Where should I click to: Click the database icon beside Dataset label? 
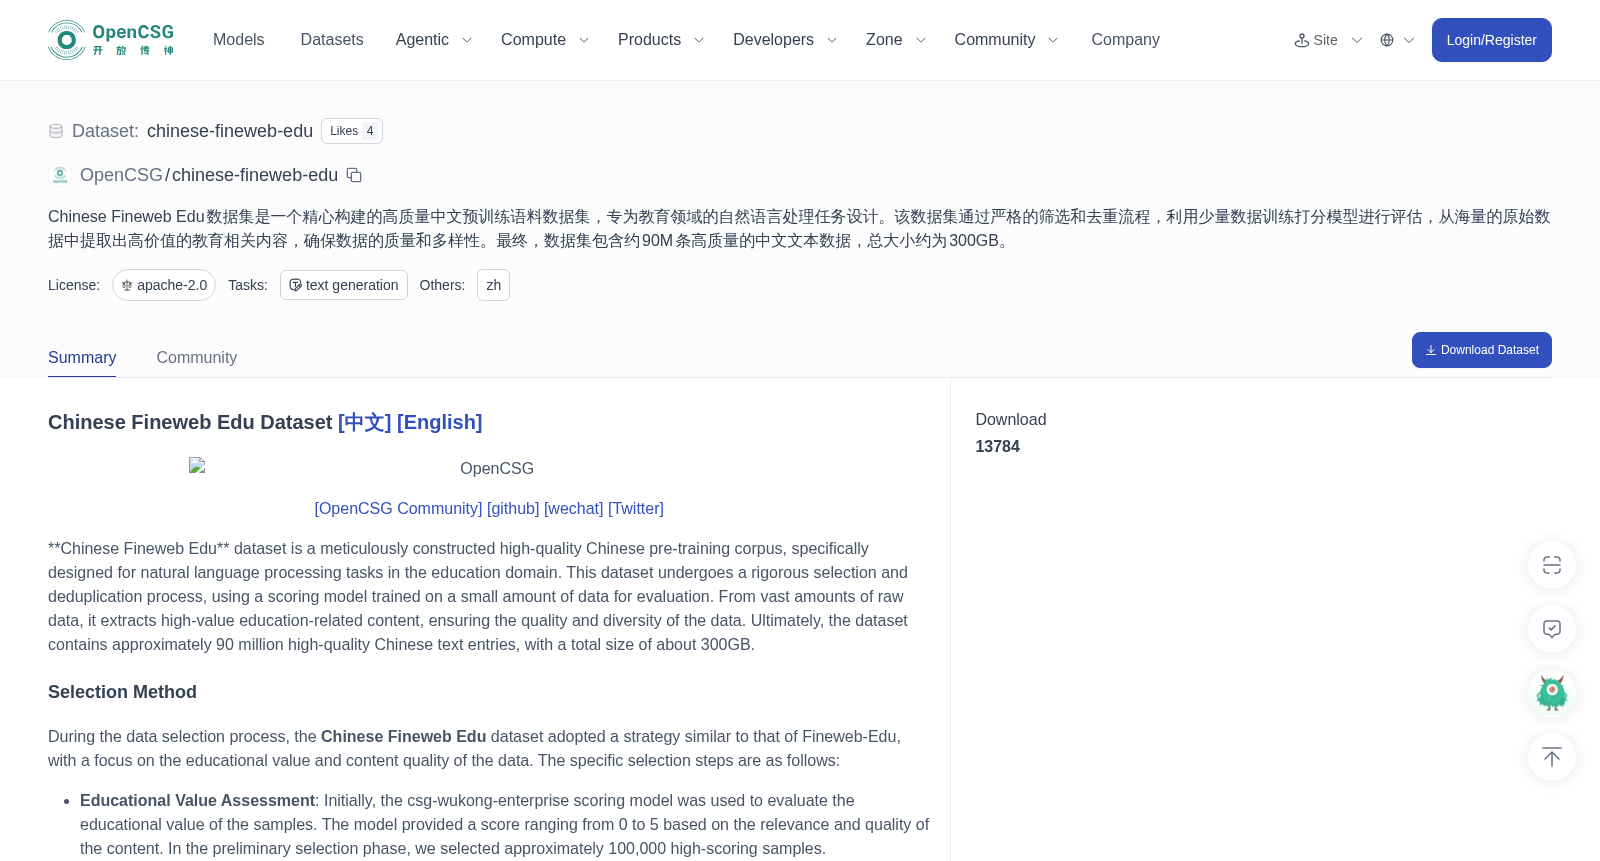click(x=56, y=131)
